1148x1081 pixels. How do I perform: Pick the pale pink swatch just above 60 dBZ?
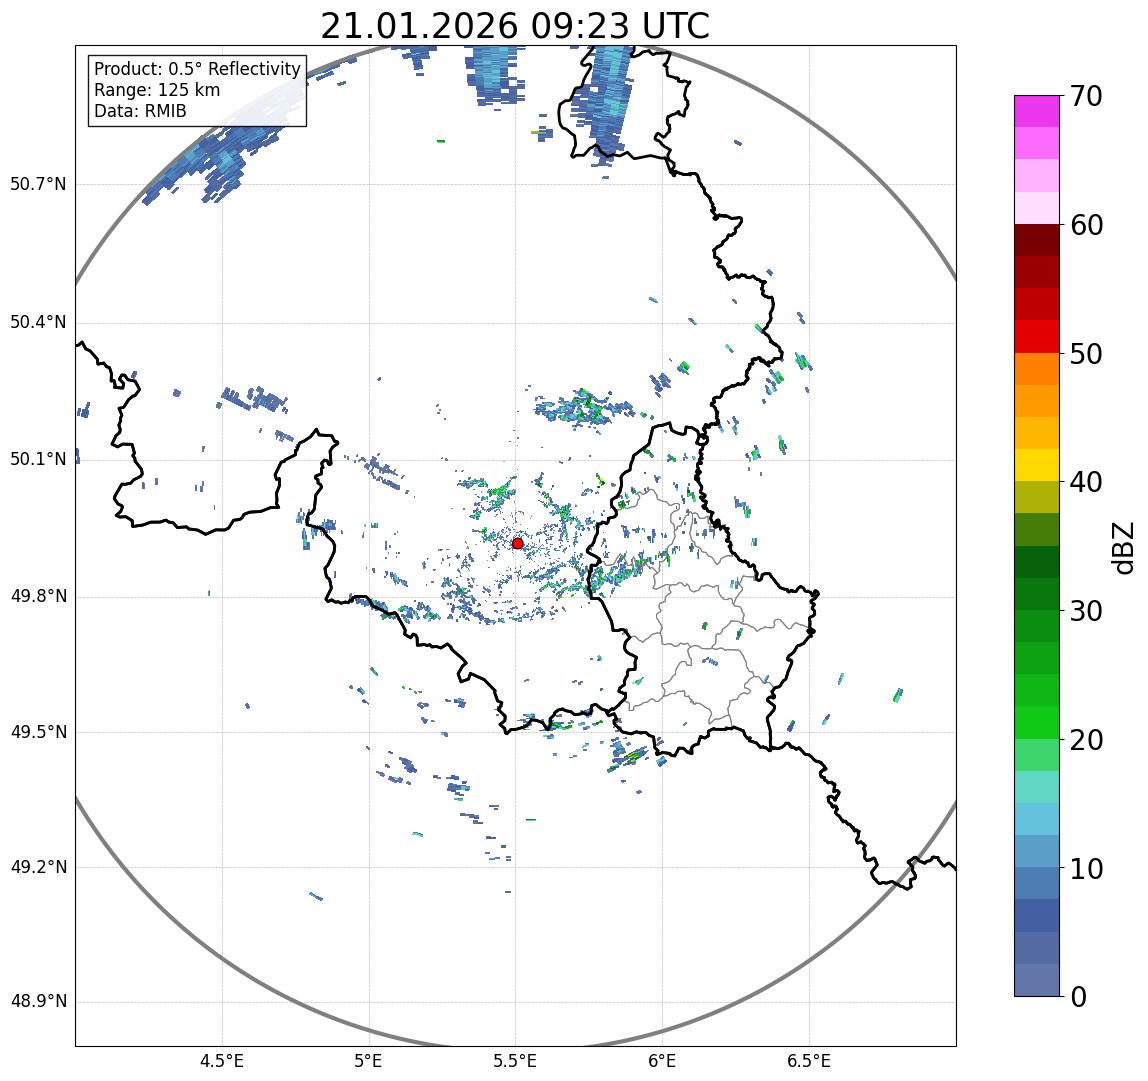[x=1037, y=208]
